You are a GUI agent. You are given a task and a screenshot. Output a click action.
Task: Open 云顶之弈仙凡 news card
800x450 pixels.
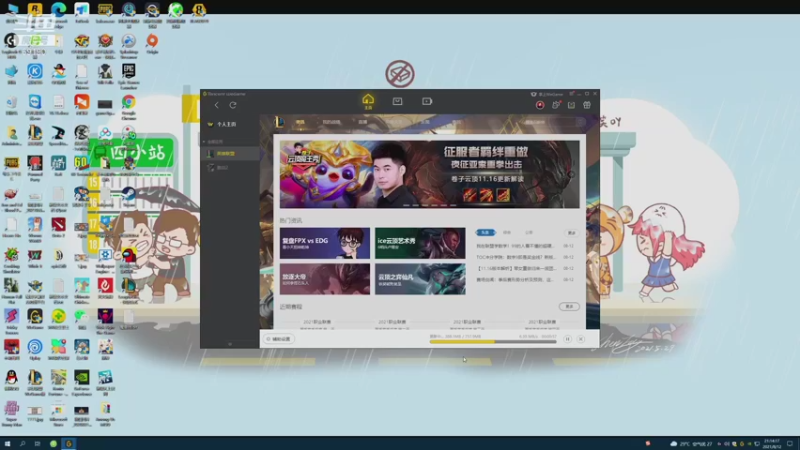coord(420,279)
